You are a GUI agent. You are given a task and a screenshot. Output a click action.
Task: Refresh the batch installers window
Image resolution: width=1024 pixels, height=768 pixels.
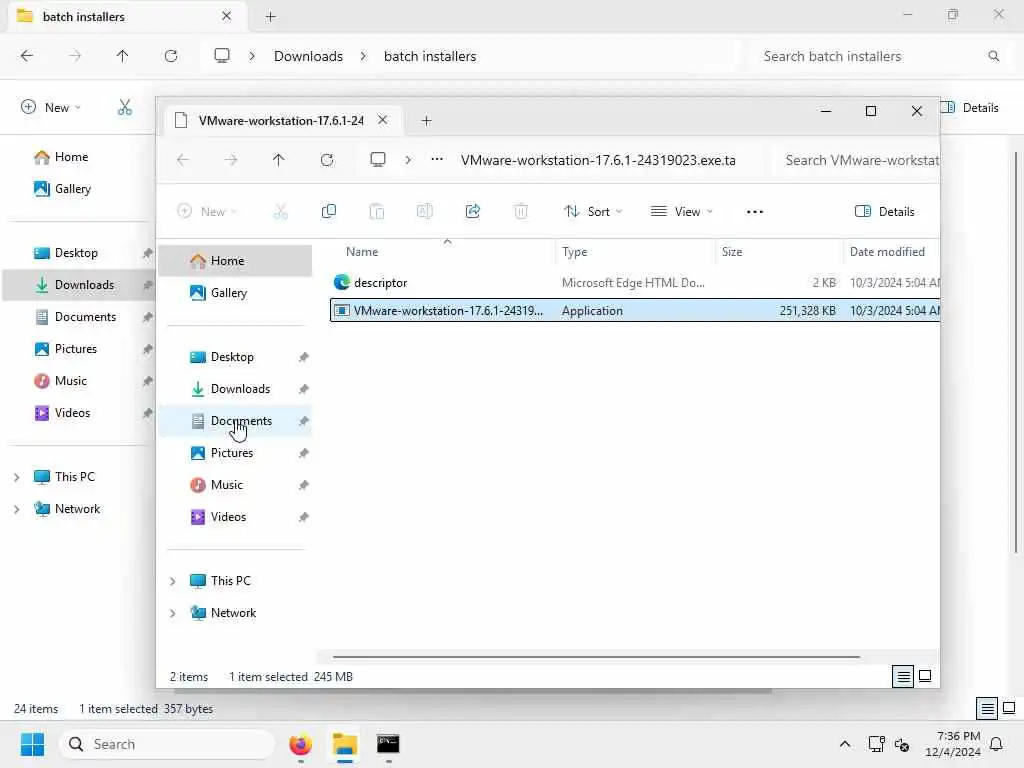coord(171,56)
